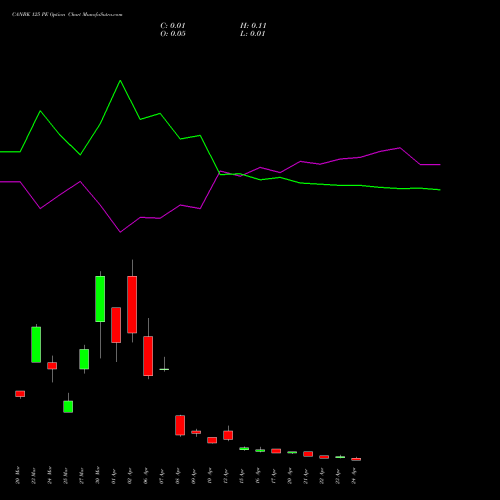Select the open value 'O: 0.05'
The width and height of the screenshot is (500, 500).
(173, 34)
